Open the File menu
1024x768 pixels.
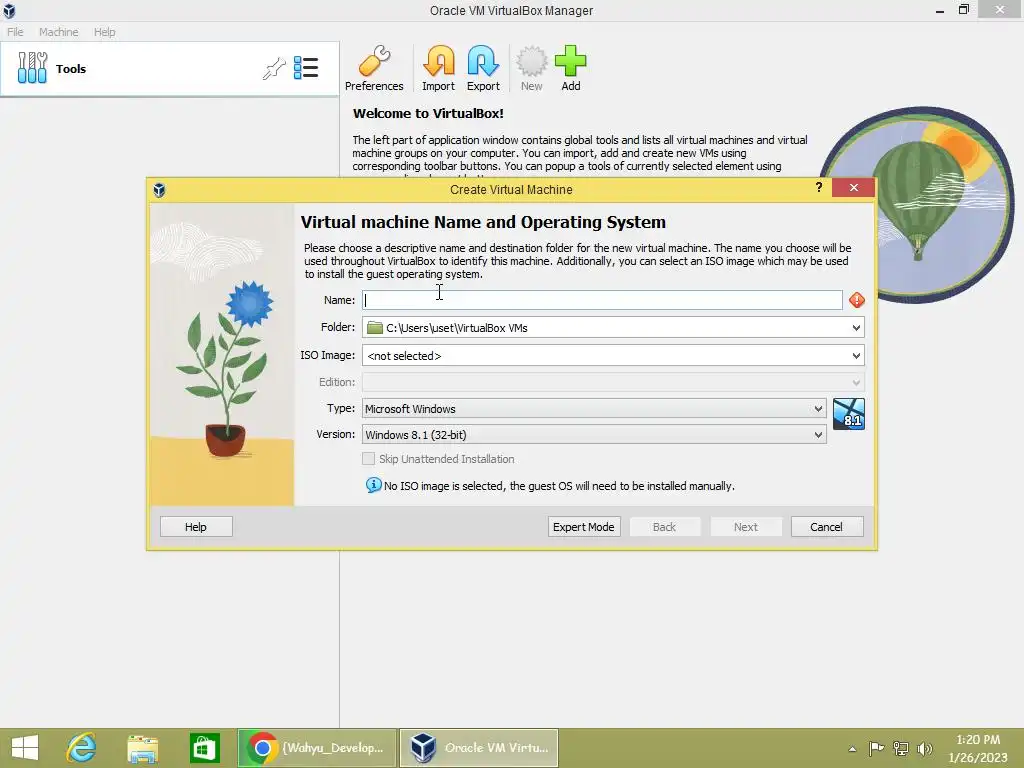[x=15, y=32]
